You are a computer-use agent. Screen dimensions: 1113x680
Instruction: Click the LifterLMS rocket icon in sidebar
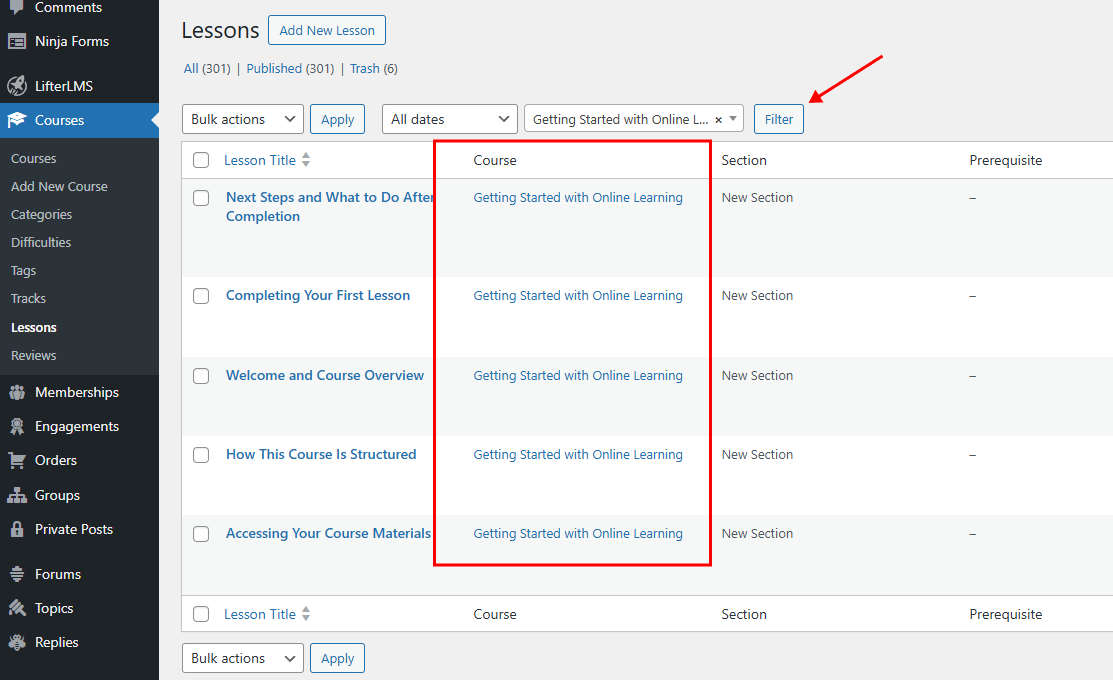click(17, 86)
